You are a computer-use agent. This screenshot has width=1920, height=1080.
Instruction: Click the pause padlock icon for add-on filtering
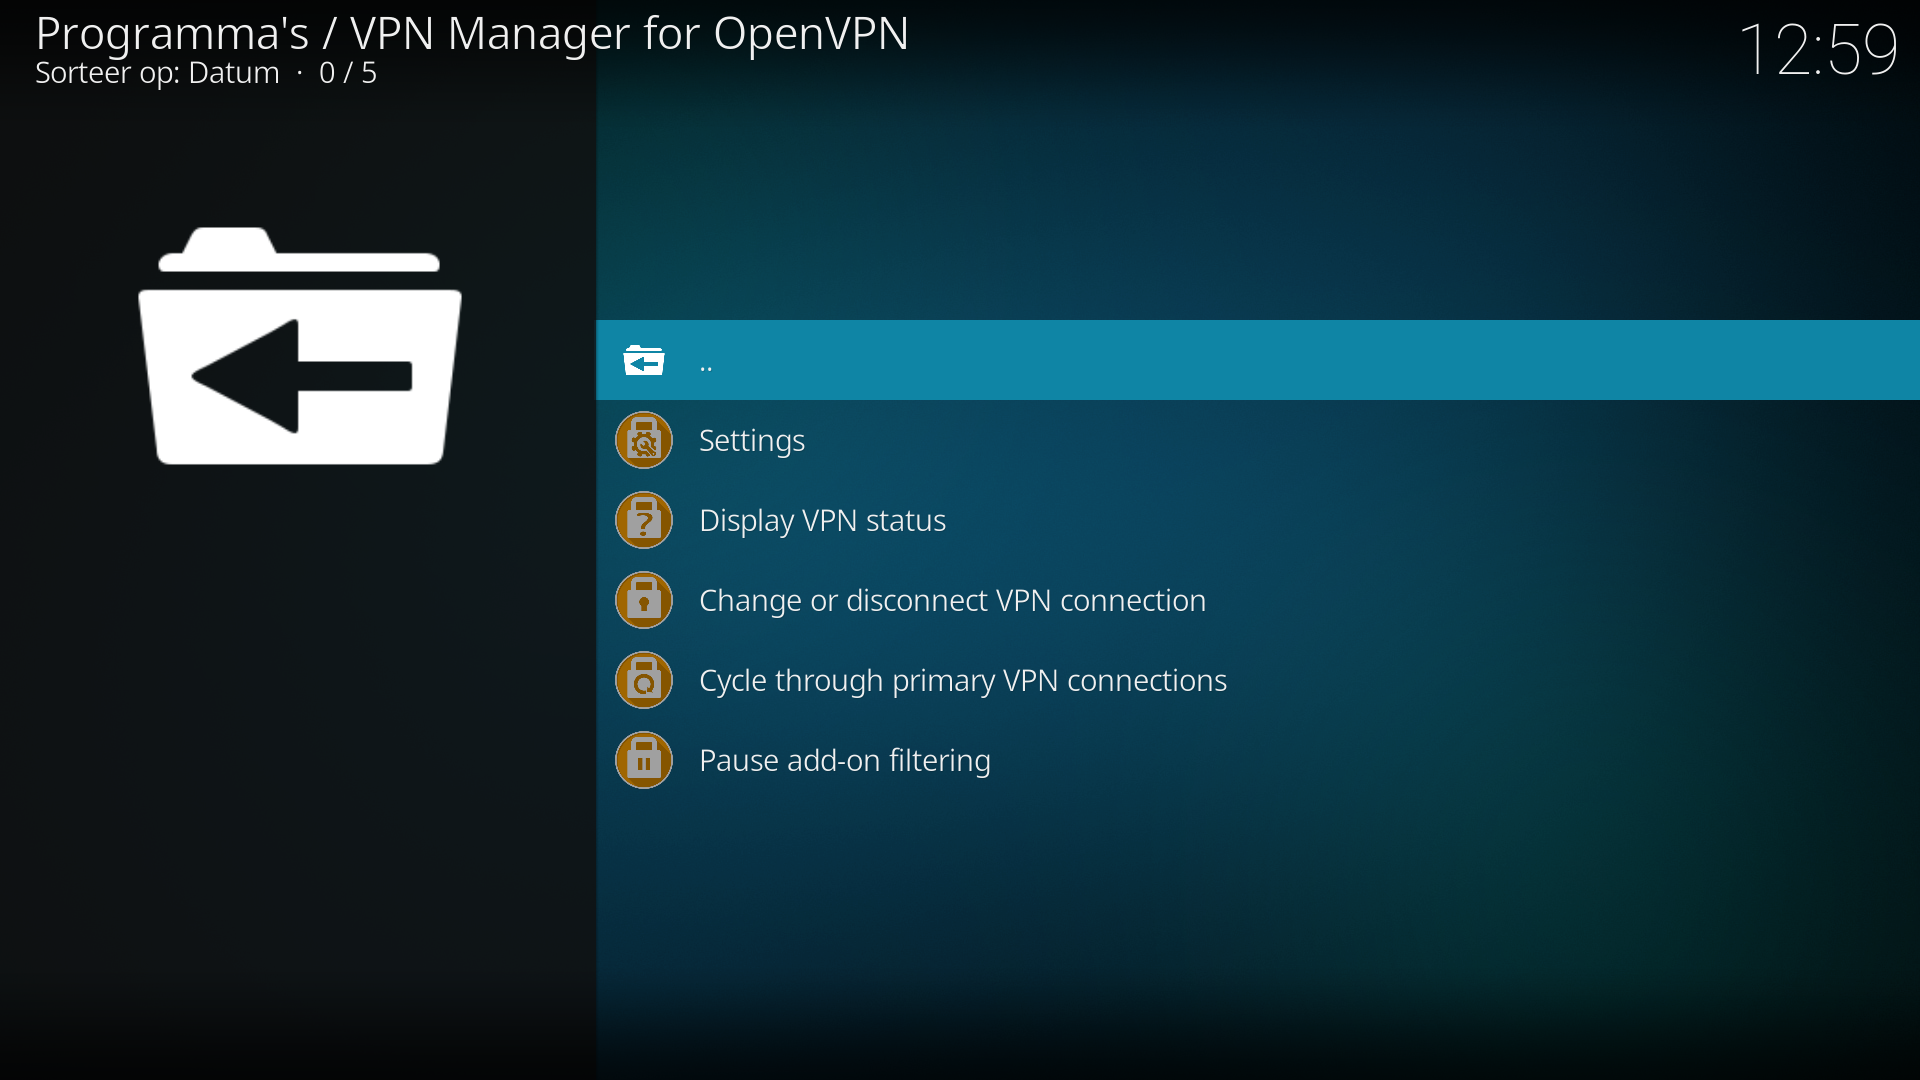(x=643, y=760)
